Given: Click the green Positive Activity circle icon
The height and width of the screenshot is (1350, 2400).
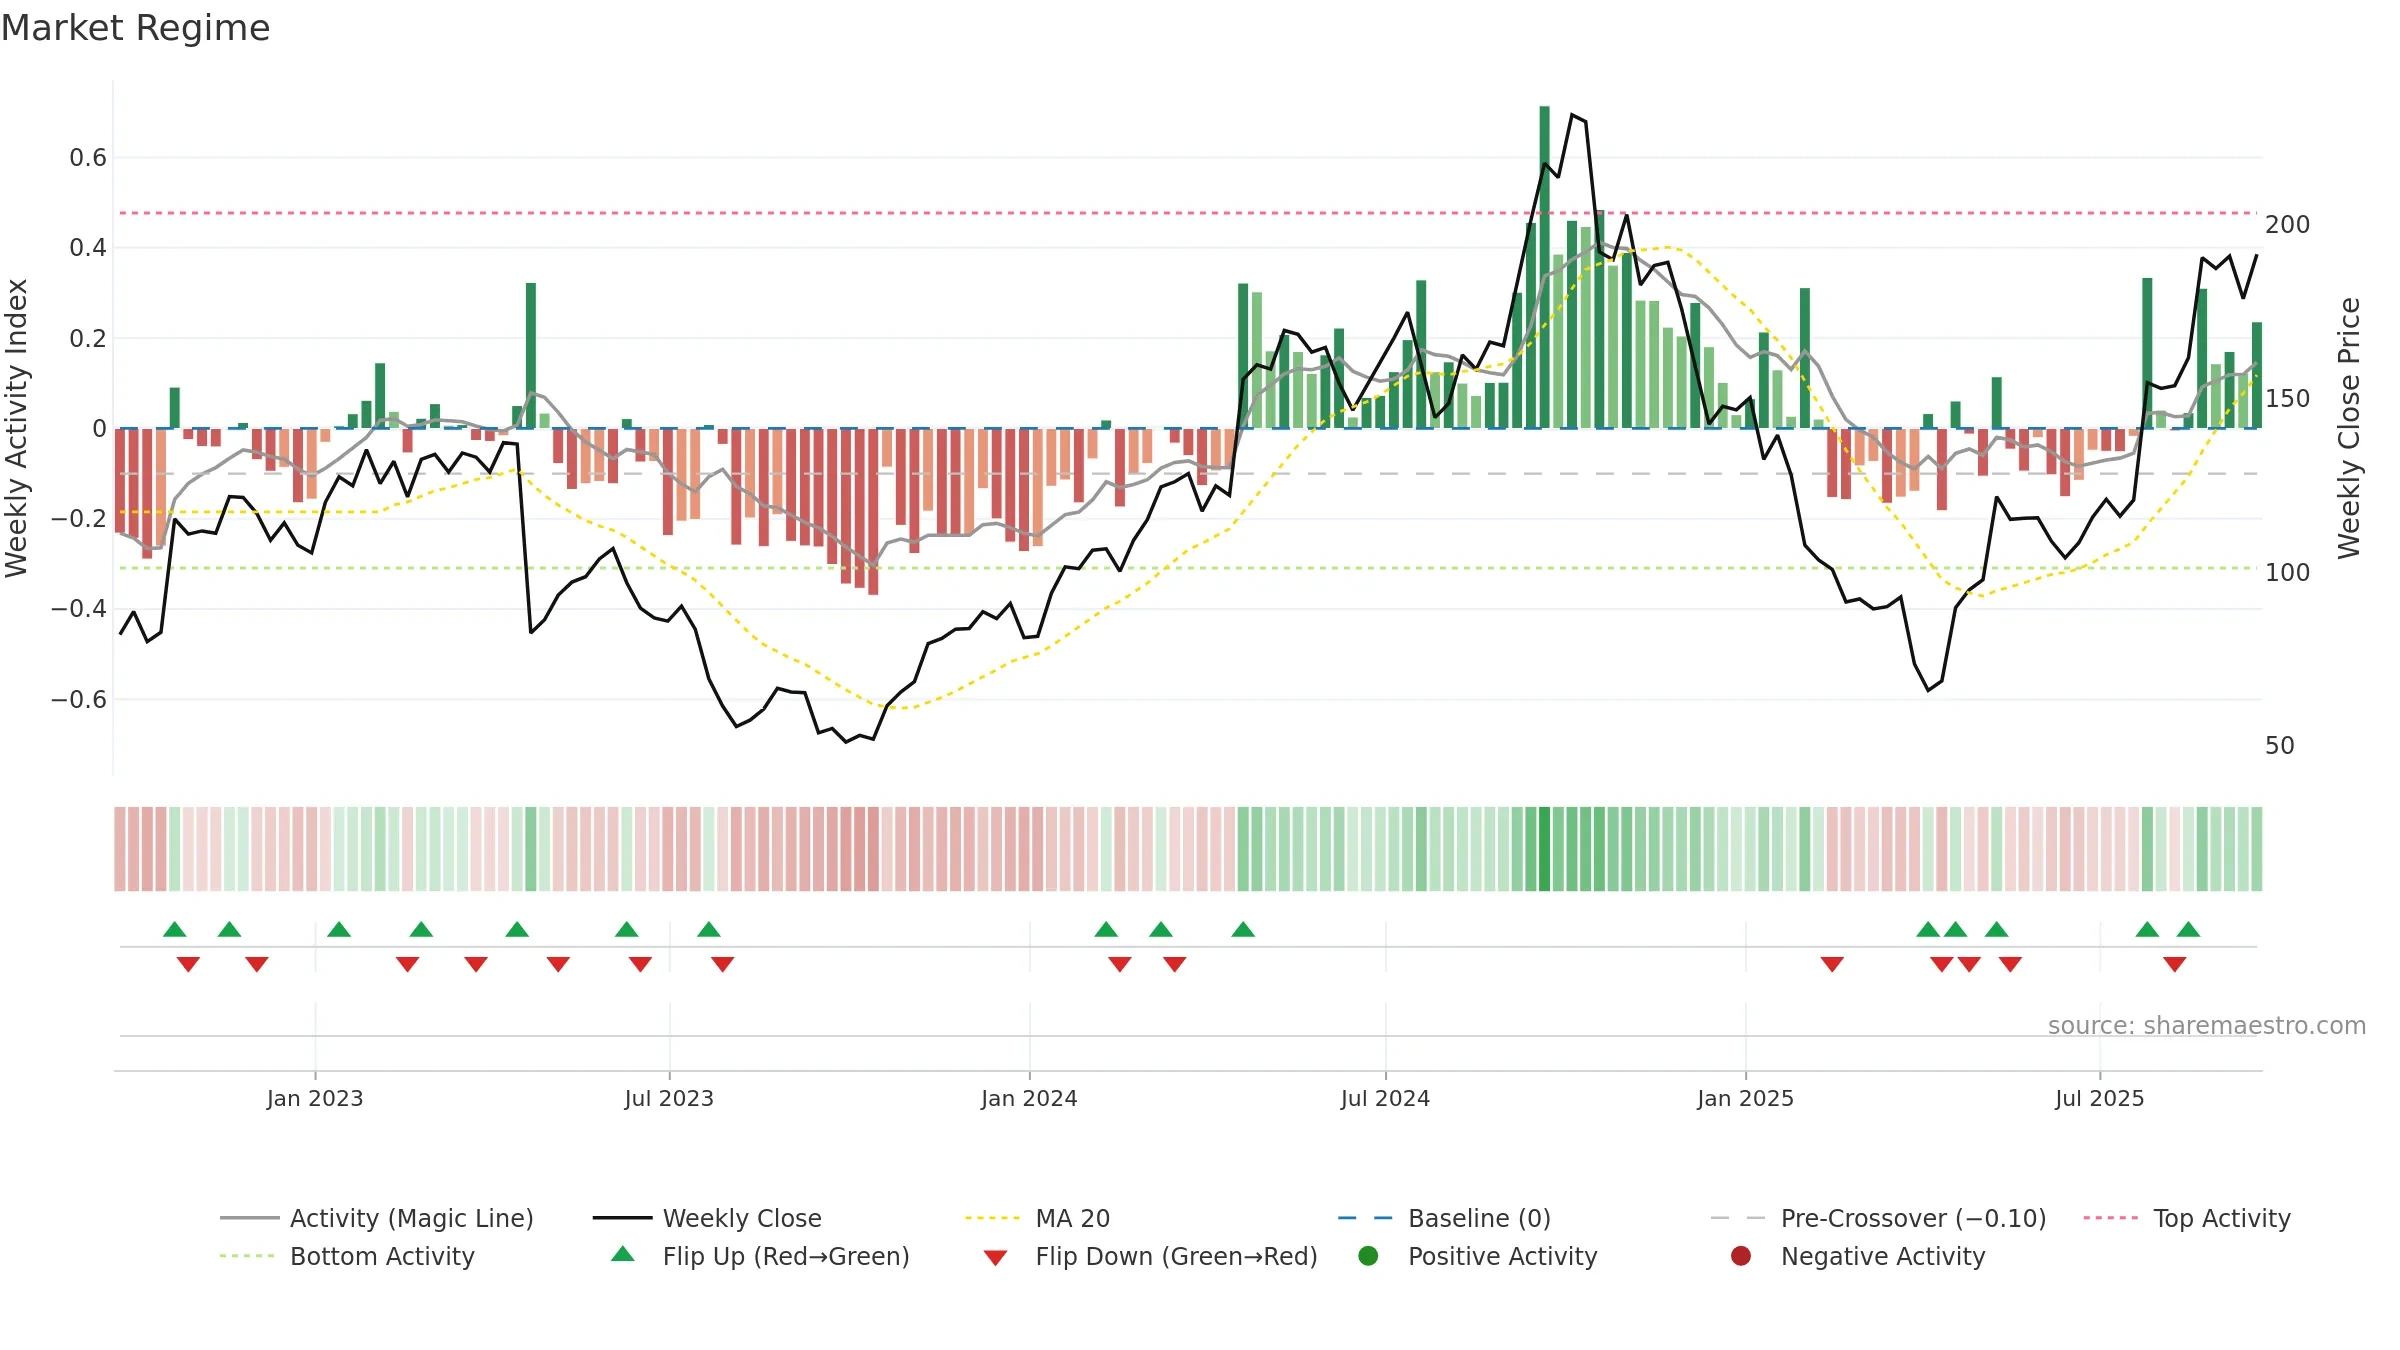Looking at the screenshot, I should point(1368,1256).
